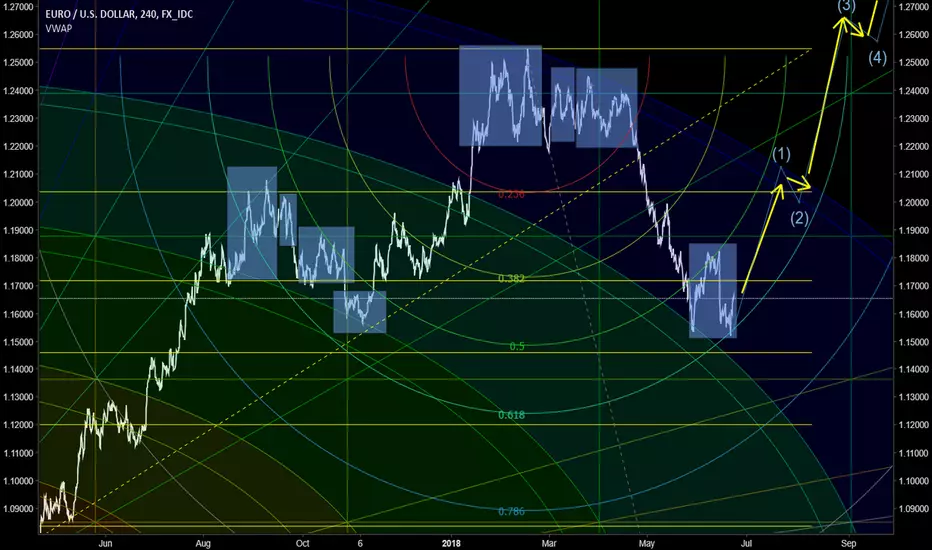
Task: Select the Oct label on time axis
Action: (x=303, y=543)
